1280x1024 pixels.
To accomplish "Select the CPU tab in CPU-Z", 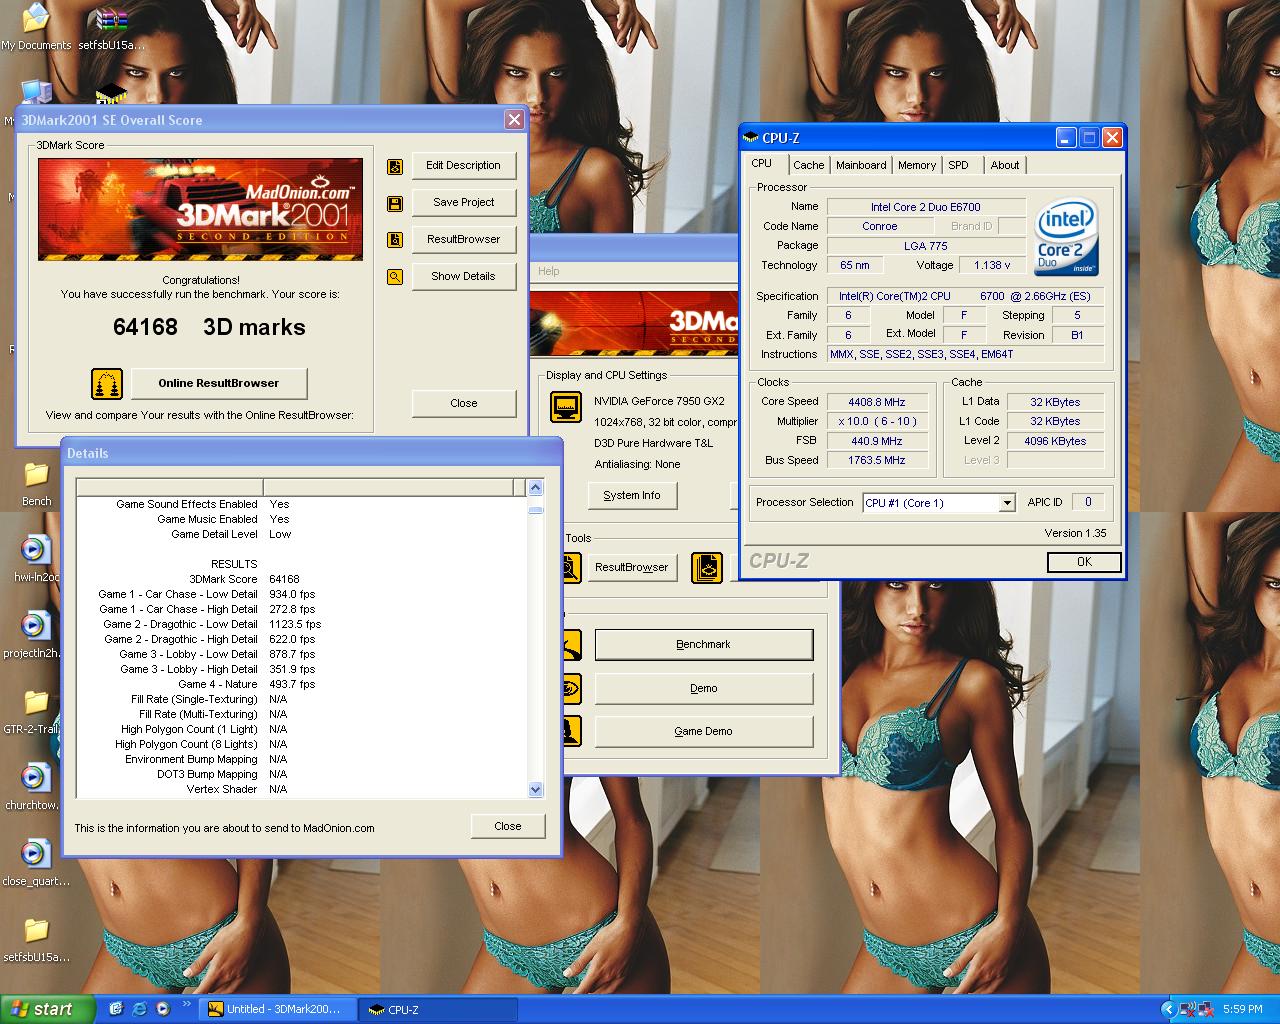I will (x=762, y=164).
